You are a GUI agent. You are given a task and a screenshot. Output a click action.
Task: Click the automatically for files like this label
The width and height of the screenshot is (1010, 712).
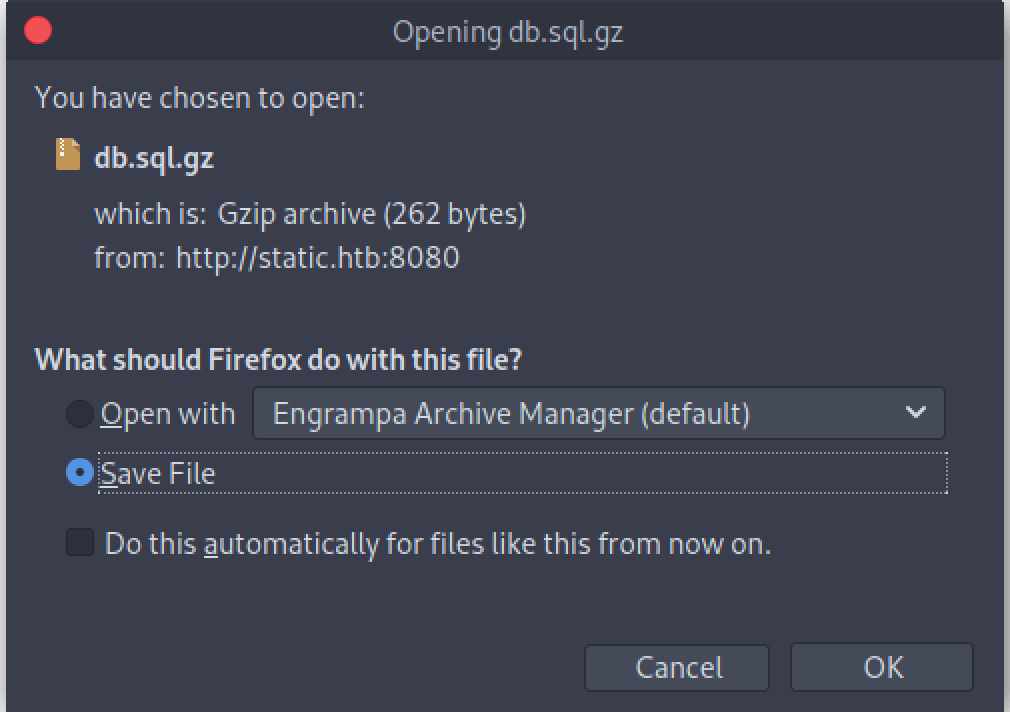pyautogui.click(x=438, y=544)
